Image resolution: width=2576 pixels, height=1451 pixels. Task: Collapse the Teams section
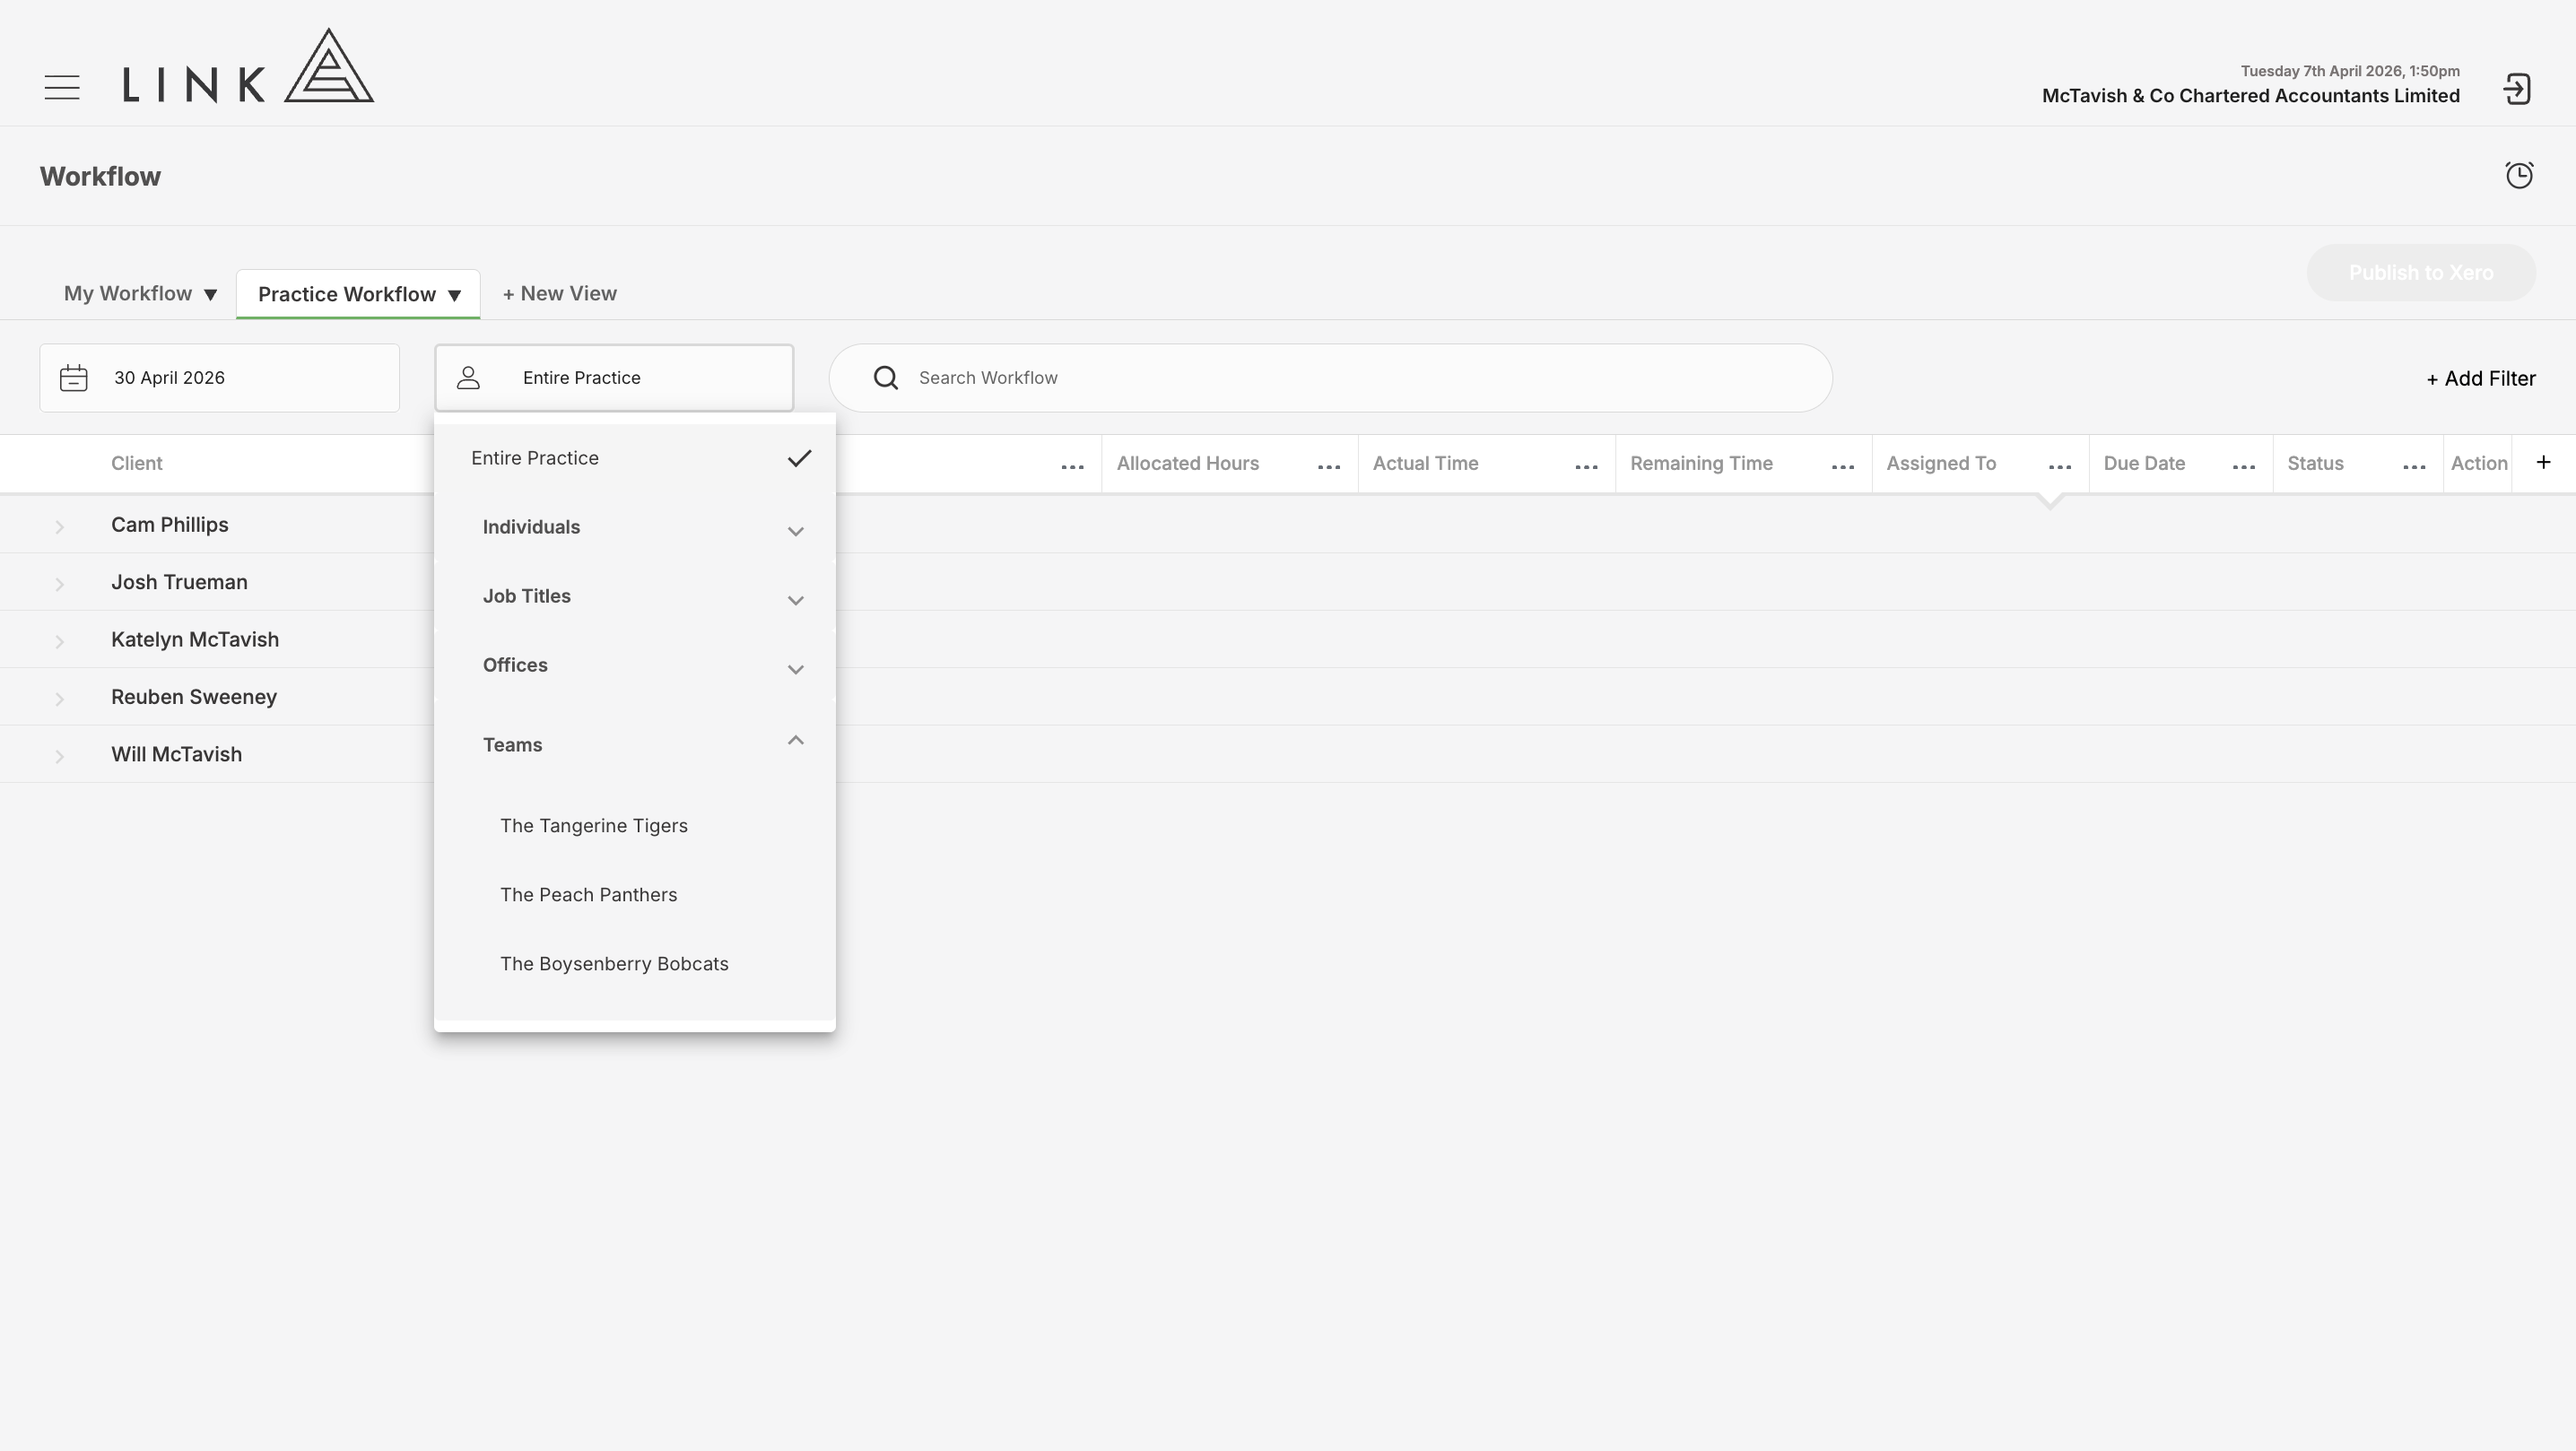(635, 744)
